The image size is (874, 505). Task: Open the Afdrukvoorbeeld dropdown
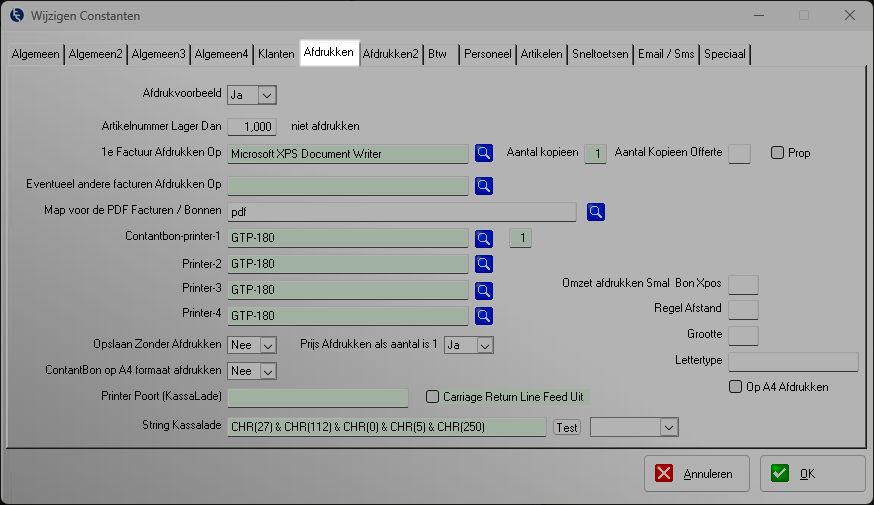266,95
